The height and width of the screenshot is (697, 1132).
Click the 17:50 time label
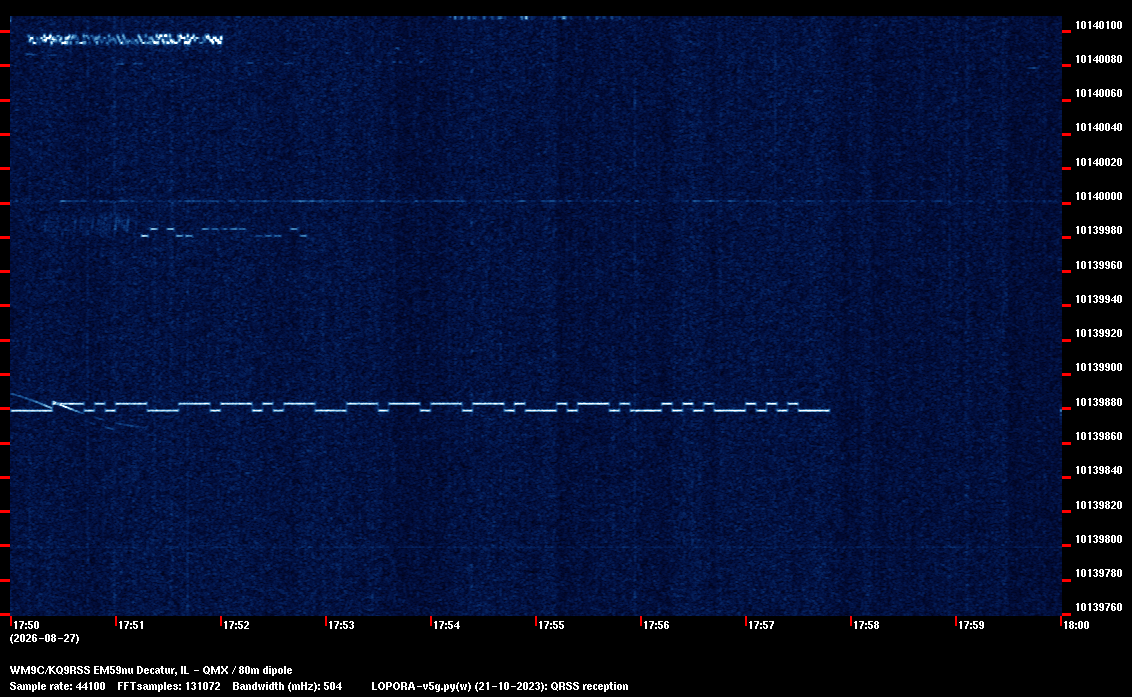pyautogui.click(x=27, y=625)
